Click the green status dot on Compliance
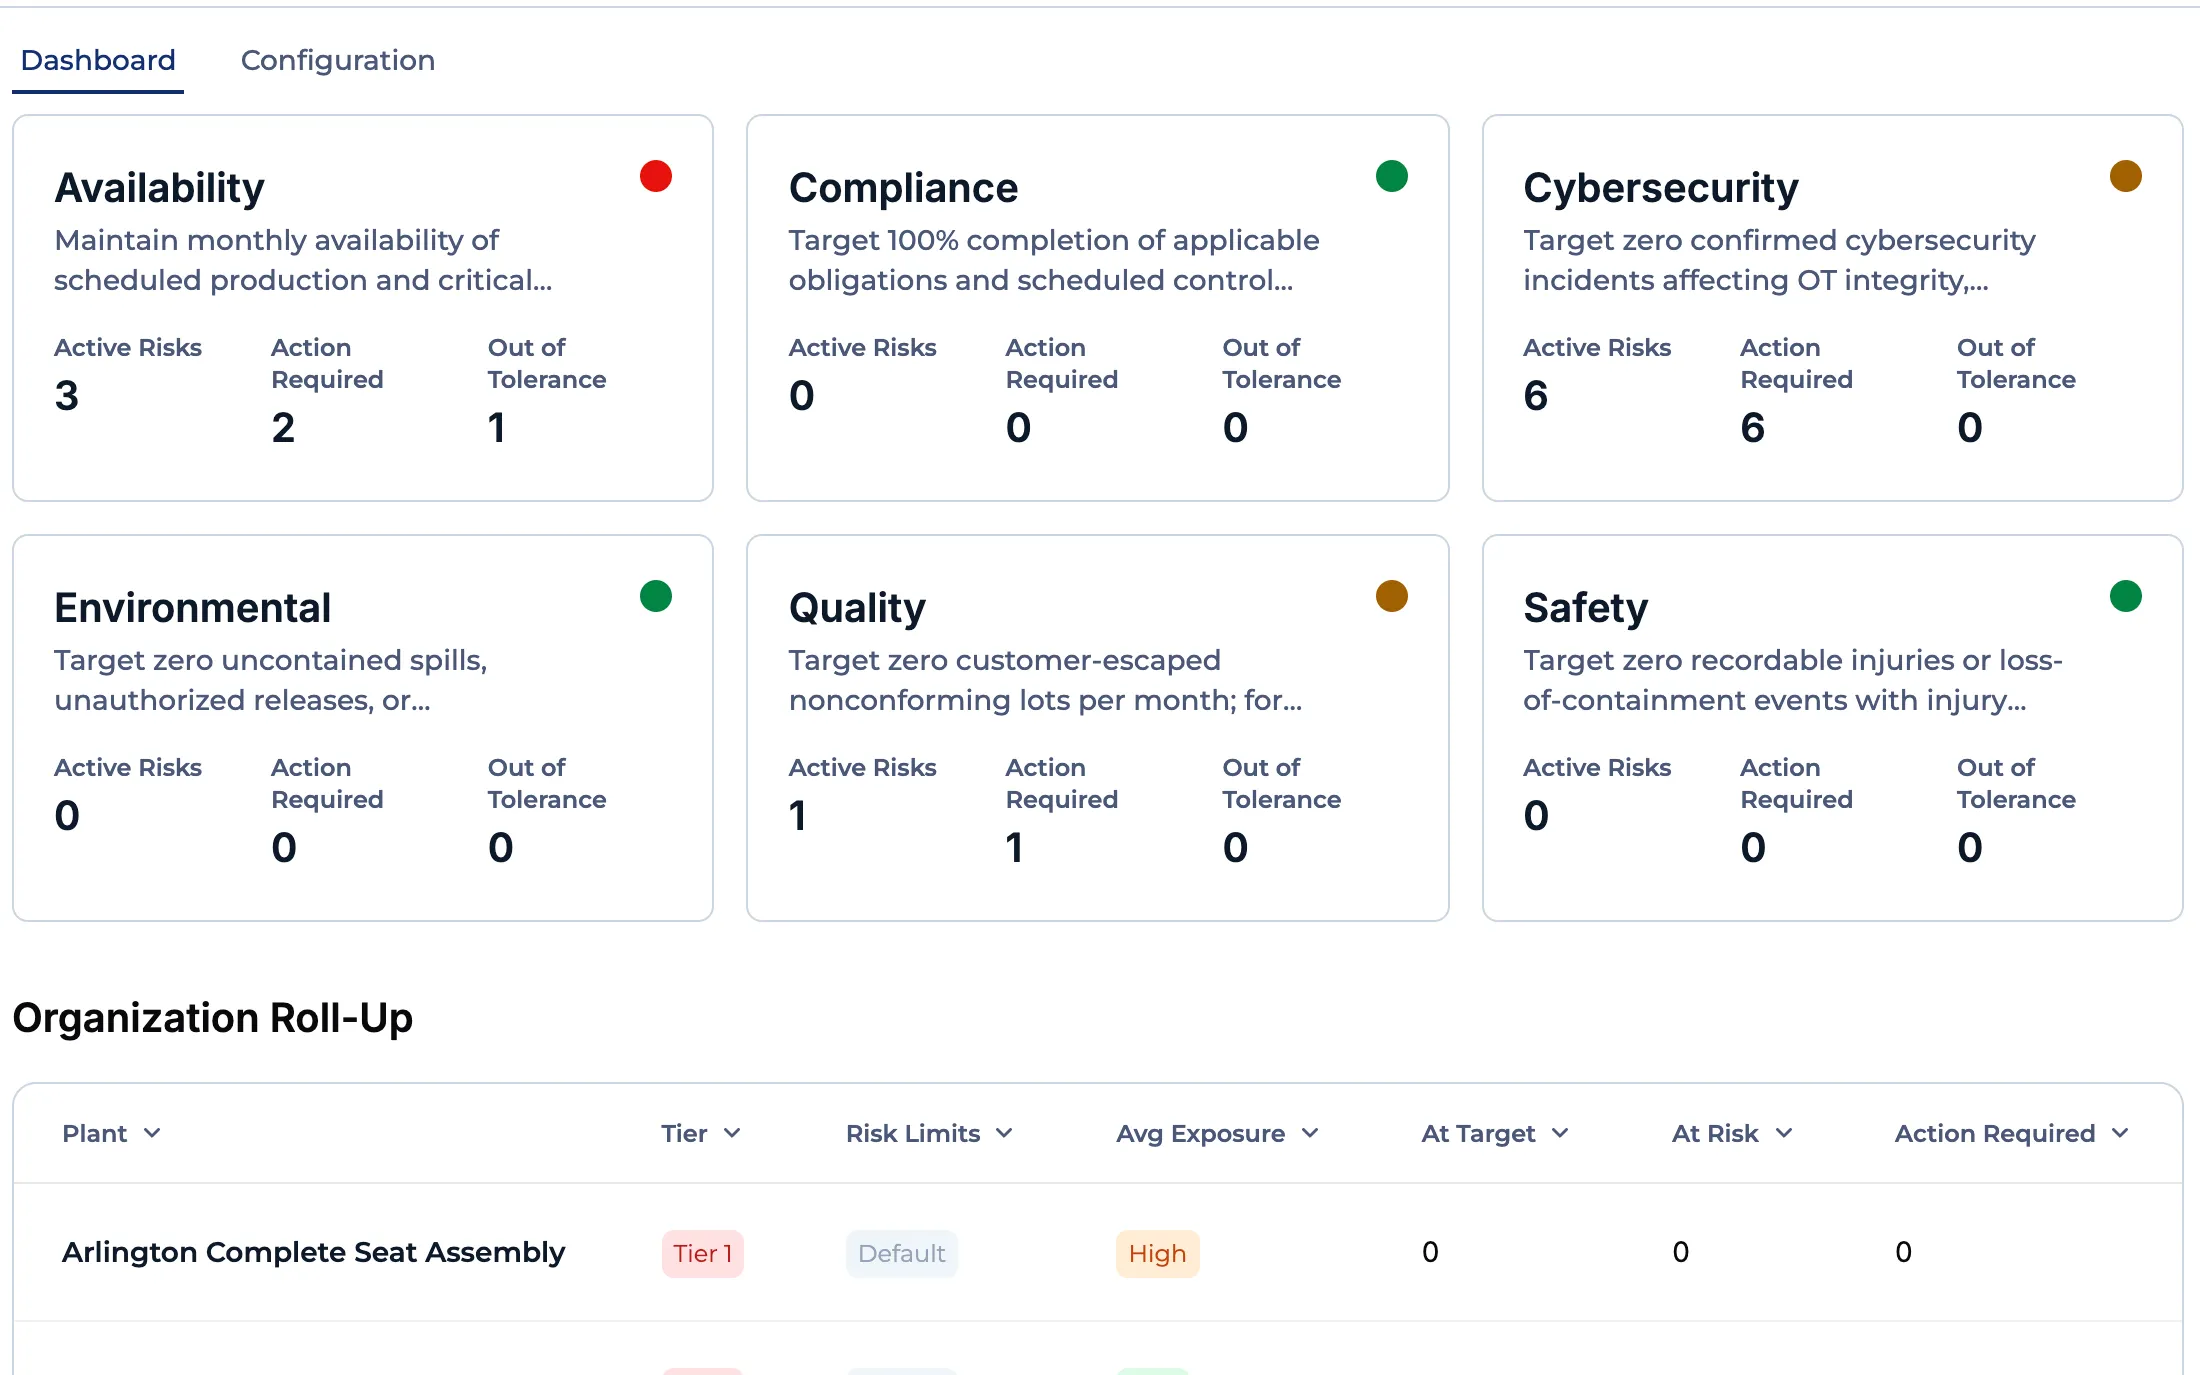This screenshot has width=2200, height=1375. click(1392, 176)
